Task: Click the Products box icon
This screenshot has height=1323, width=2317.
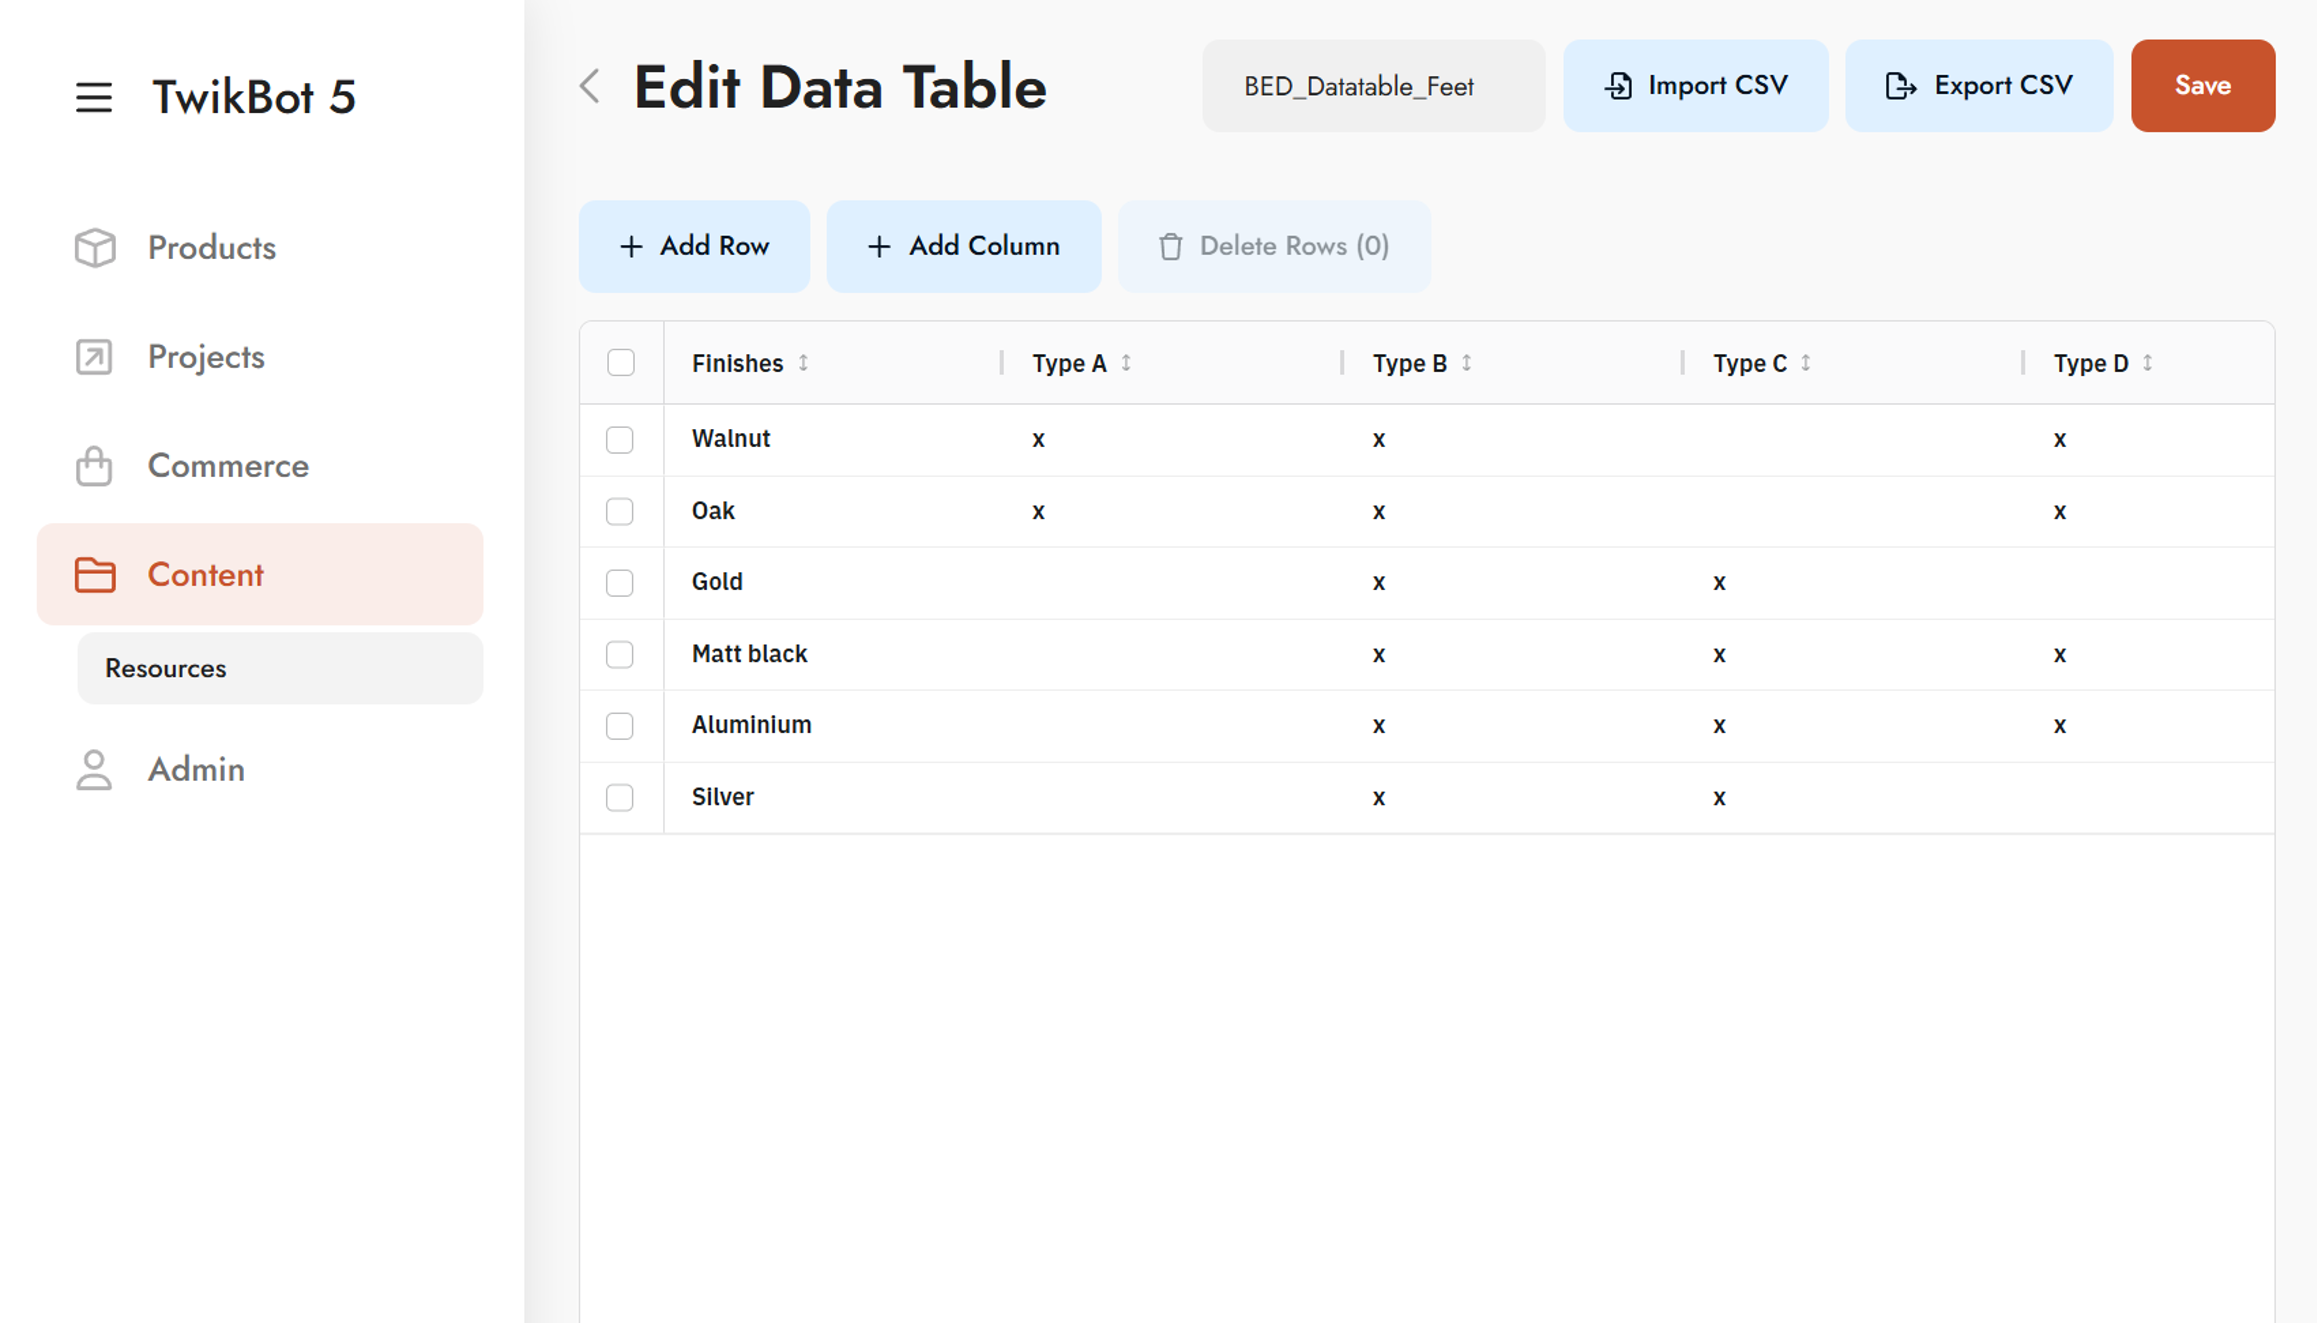Action: pos(95,247)
